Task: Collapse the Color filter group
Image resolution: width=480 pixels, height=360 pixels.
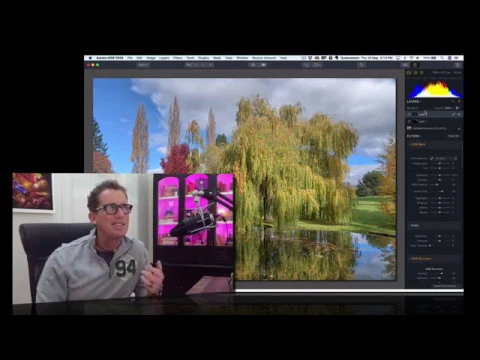Action: tap(414, 226)
